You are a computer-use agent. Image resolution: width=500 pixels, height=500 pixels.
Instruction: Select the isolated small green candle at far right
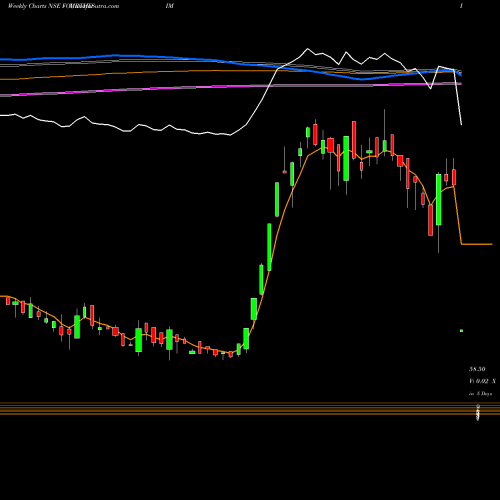(461, 331)
